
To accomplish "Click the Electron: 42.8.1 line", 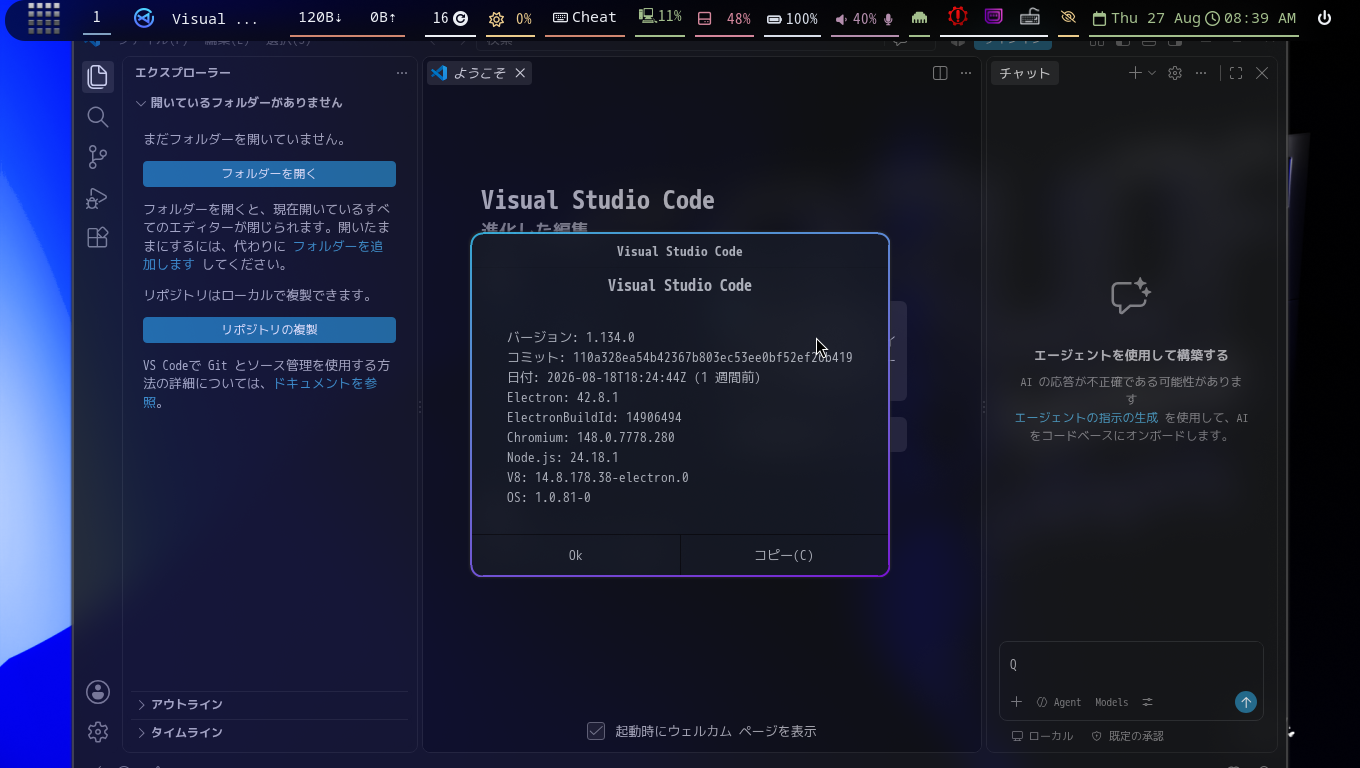I will (x=563, y=397).
